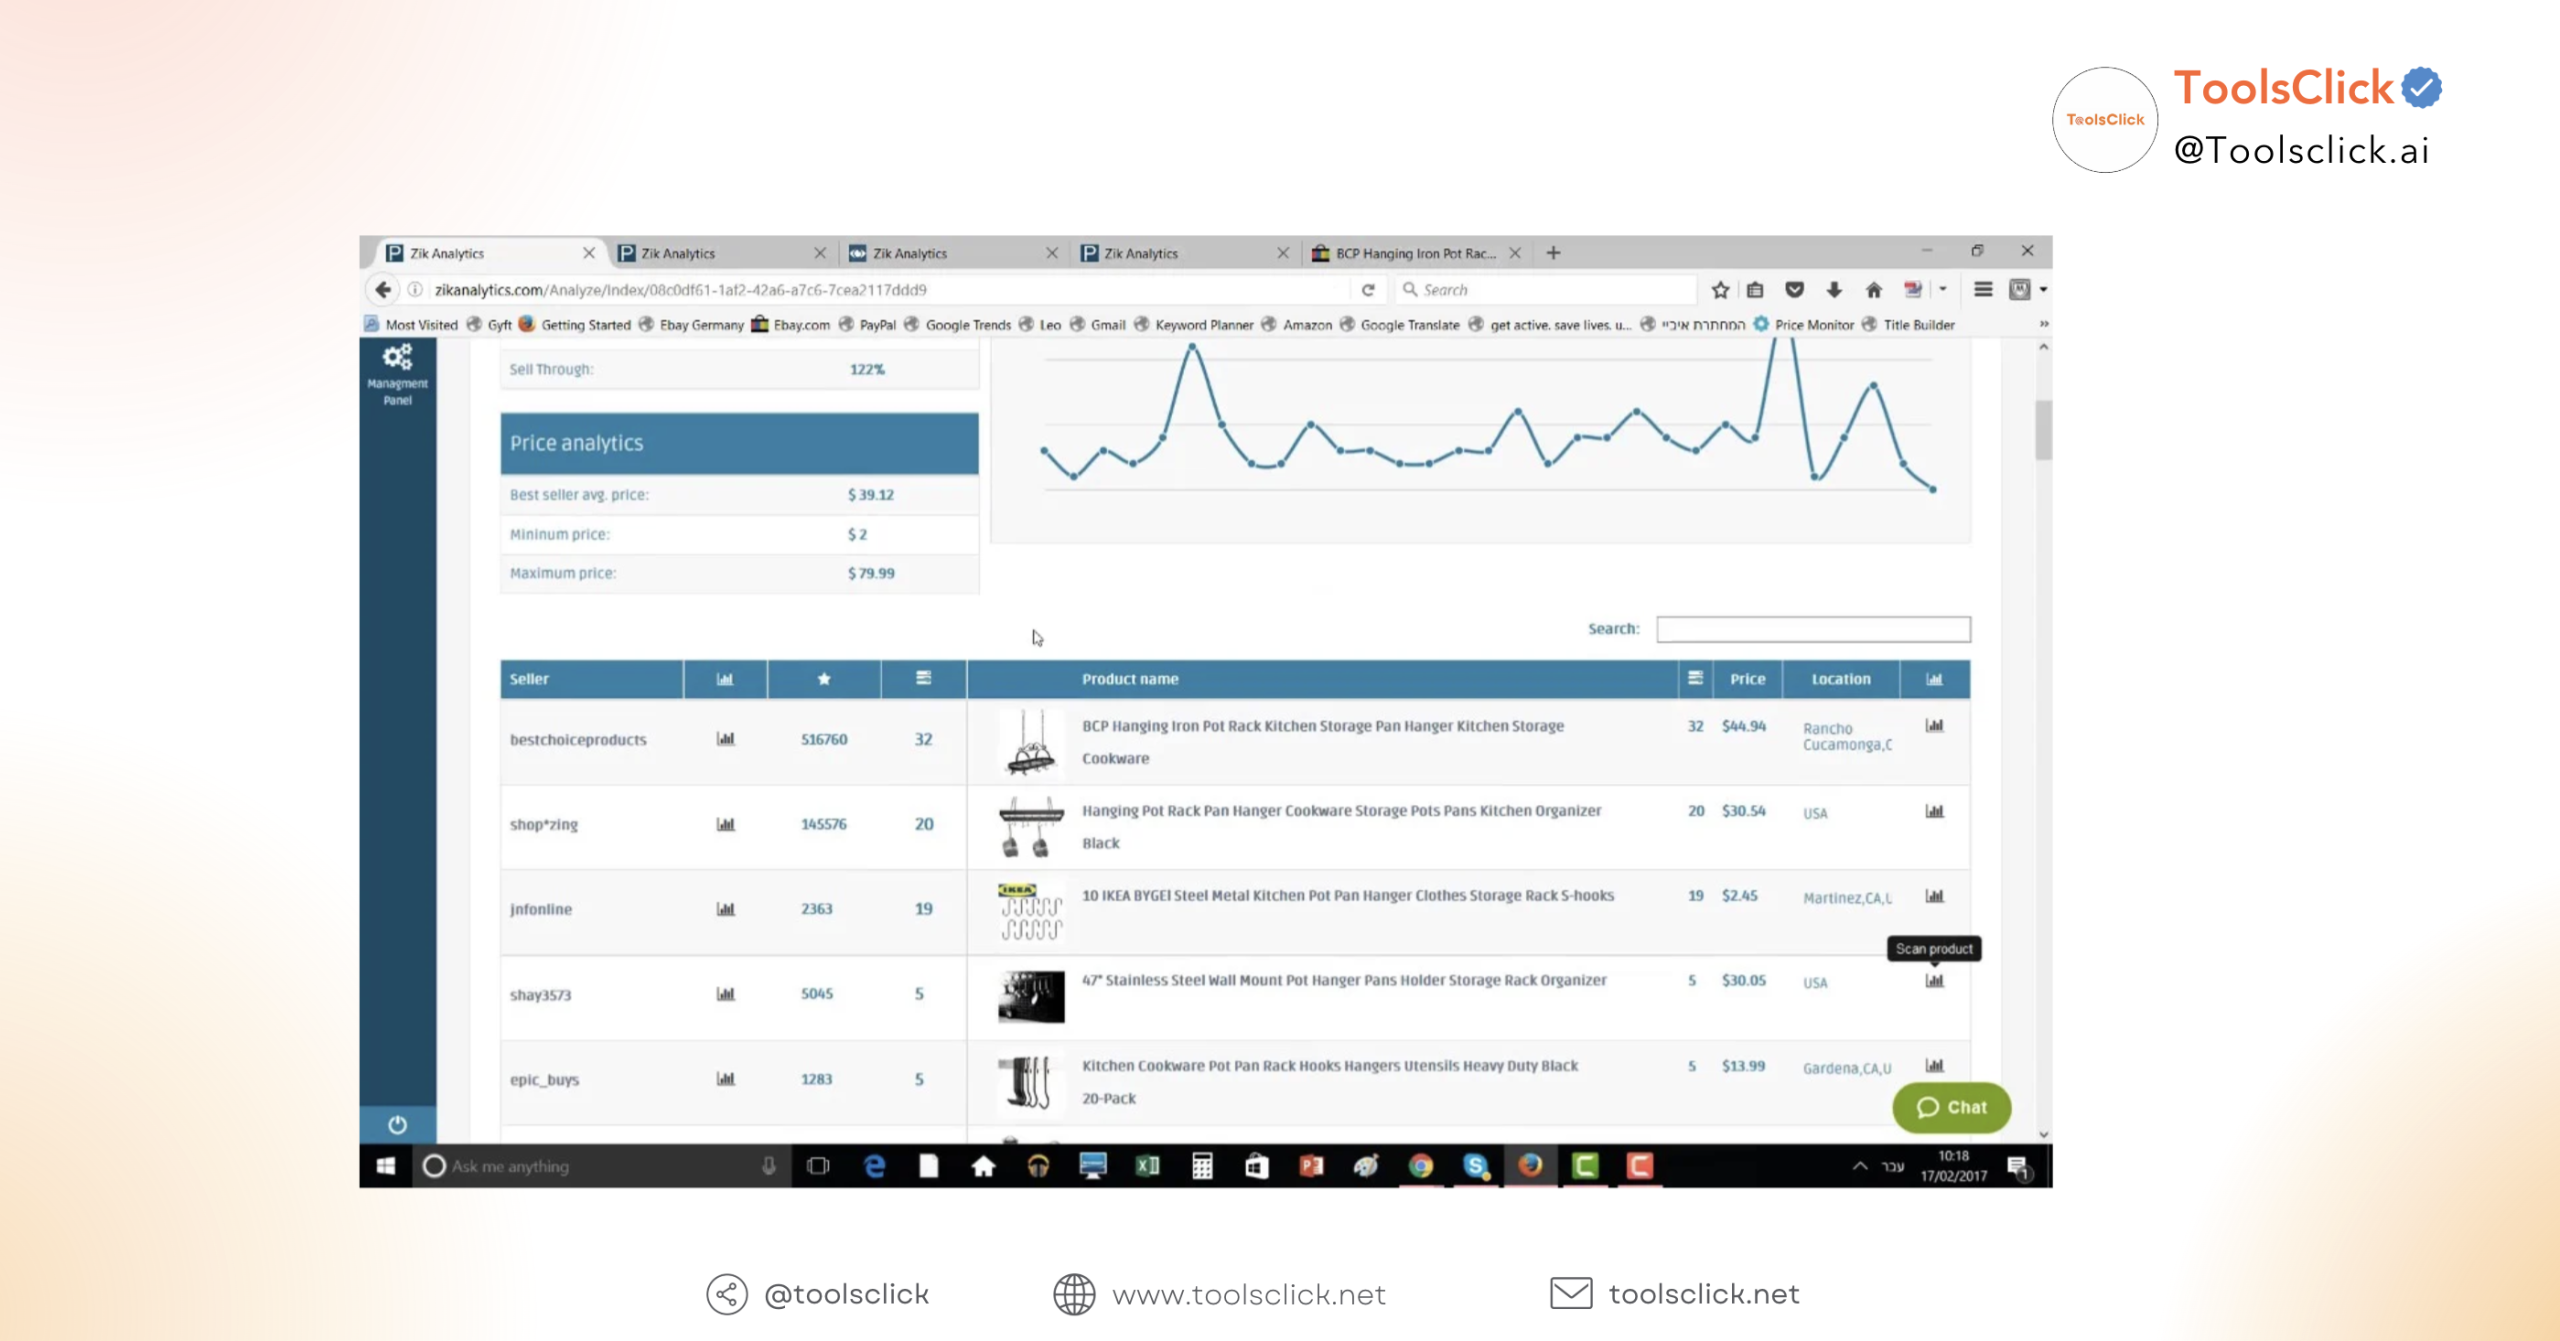Open the Firefox hamburger menu
The height and width of the screenshot is (1341, 2560).
[1981, 289]
